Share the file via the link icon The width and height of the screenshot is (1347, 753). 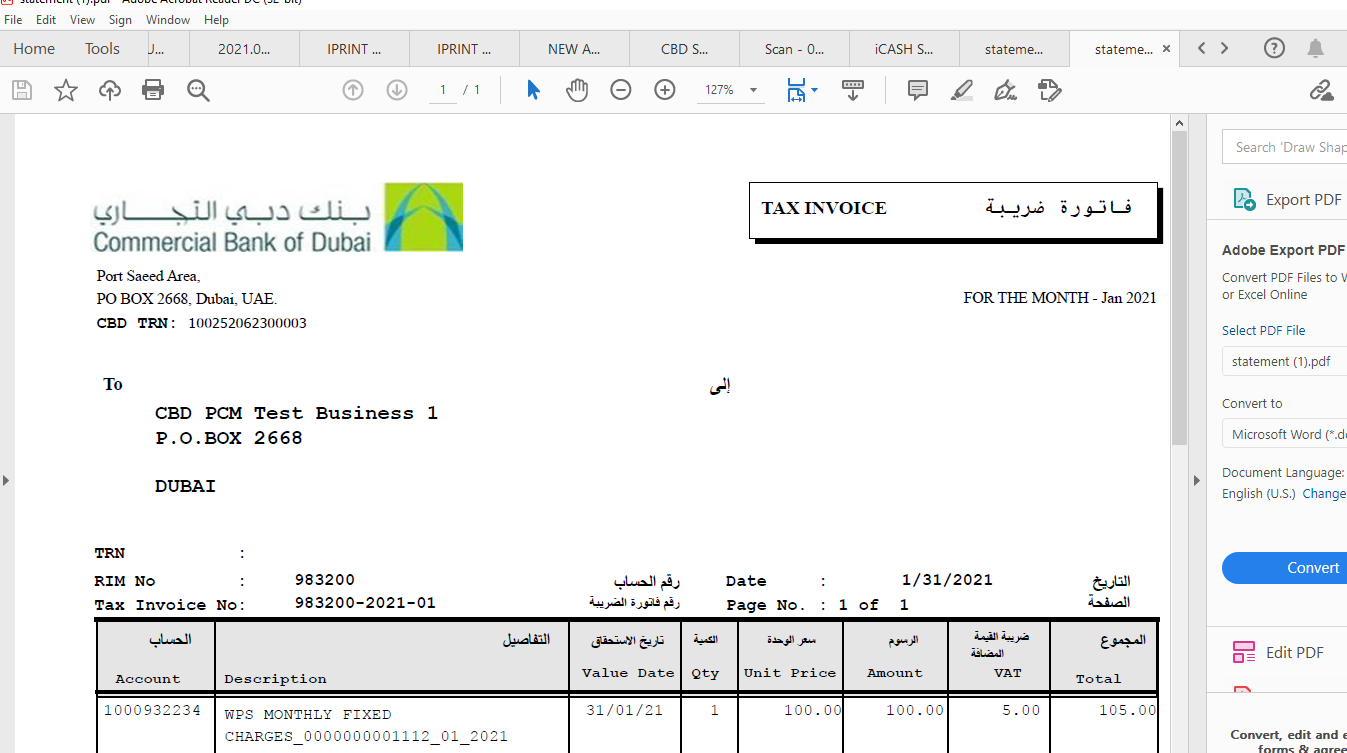pos(1322,90)
